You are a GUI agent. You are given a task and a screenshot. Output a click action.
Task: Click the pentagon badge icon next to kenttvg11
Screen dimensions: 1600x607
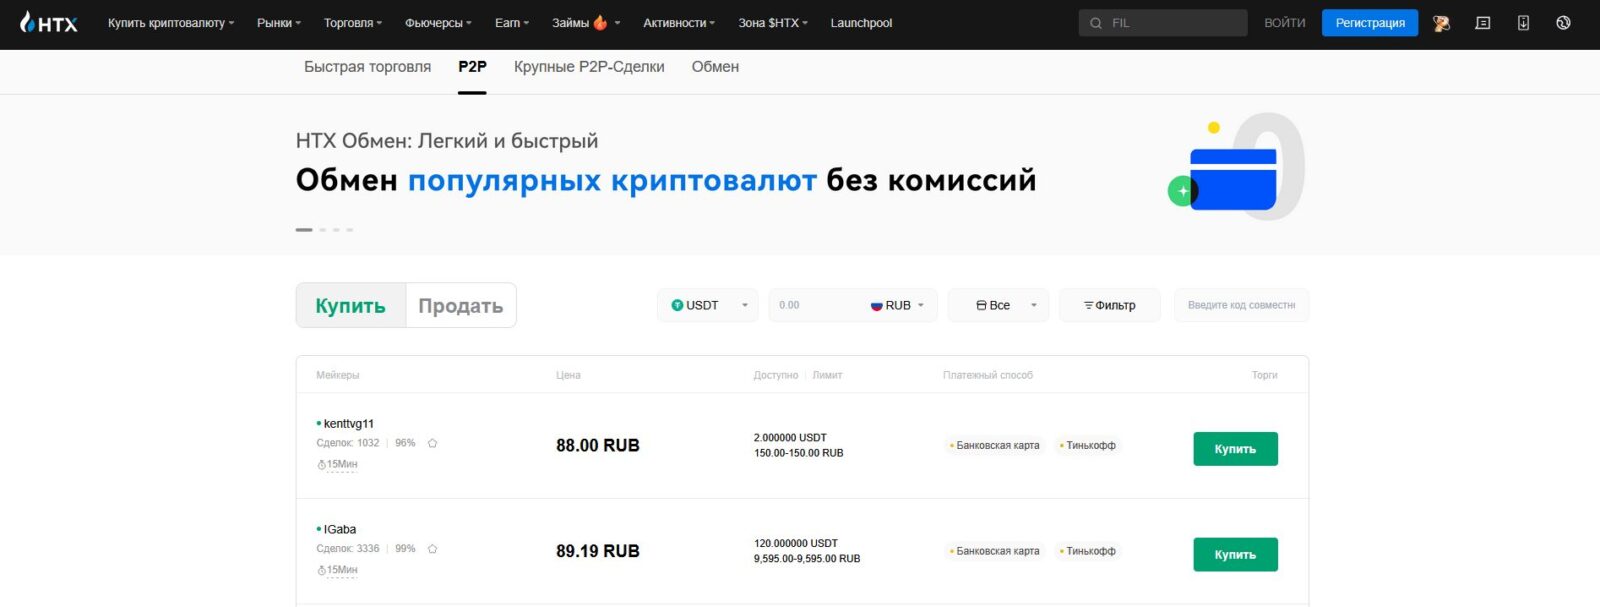point(432,443)
